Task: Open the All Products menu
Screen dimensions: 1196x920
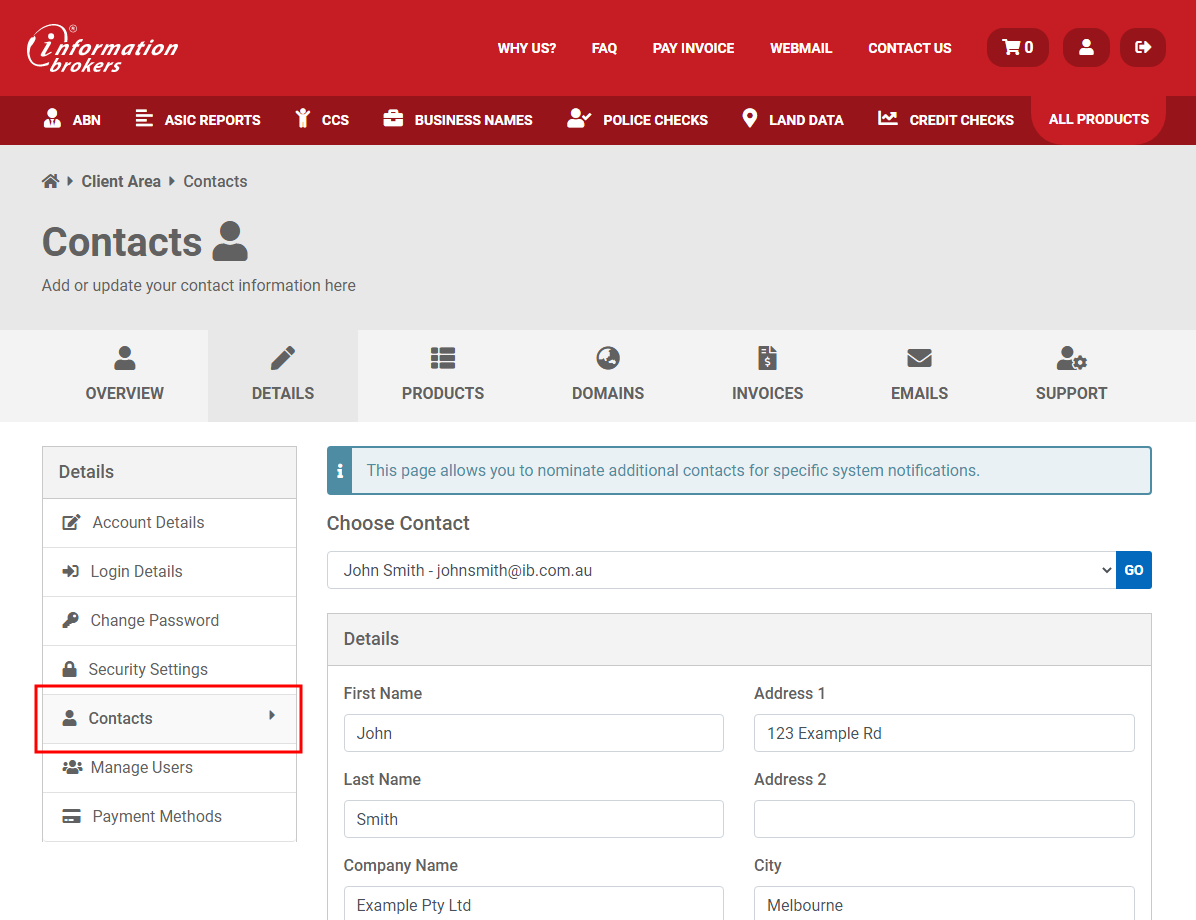Action: (1098, 119)
